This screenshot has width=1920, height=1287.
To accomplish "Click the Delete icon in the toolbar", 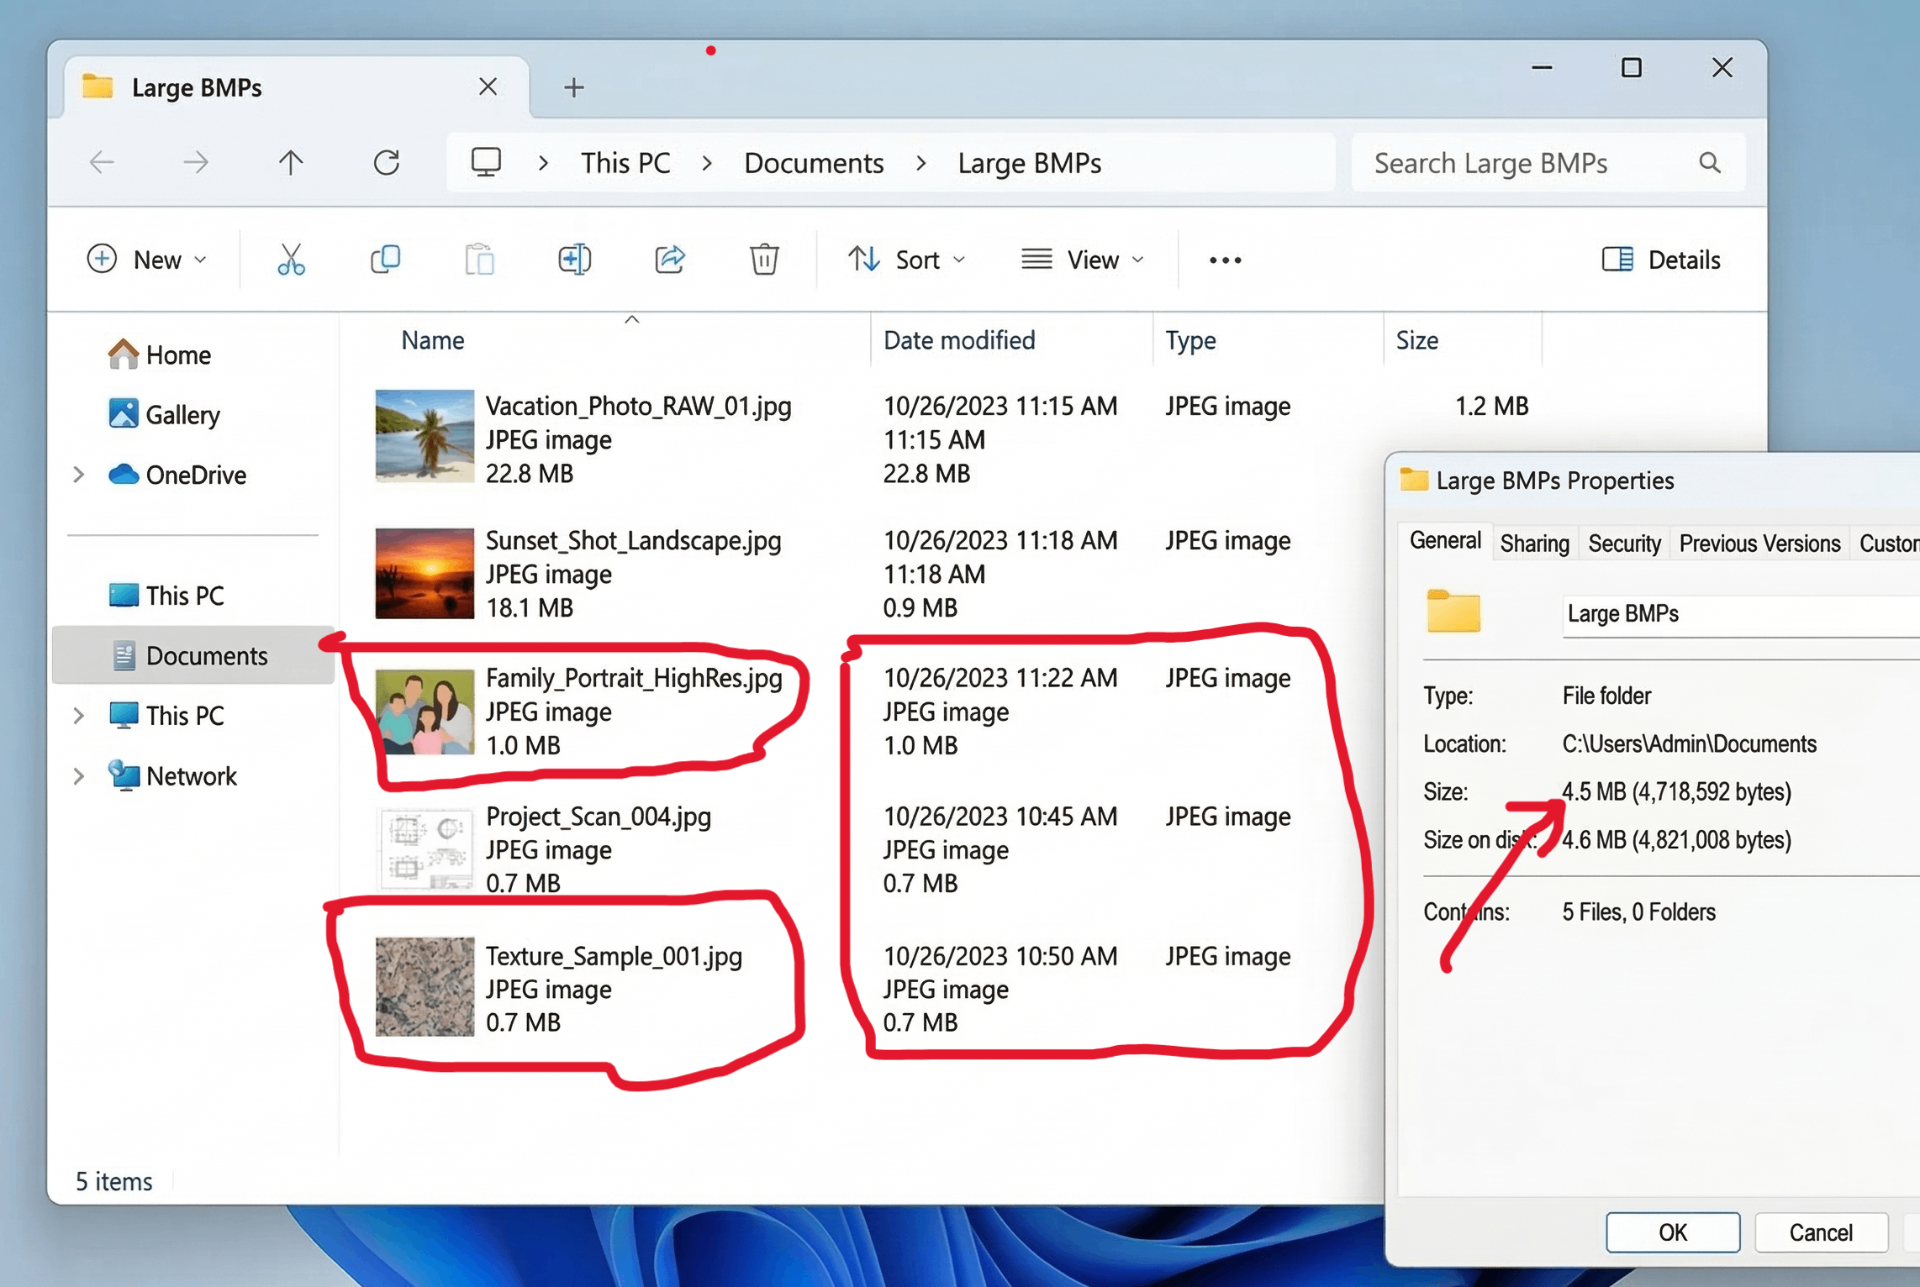I will pyautogui.click(x=764, y=259).
